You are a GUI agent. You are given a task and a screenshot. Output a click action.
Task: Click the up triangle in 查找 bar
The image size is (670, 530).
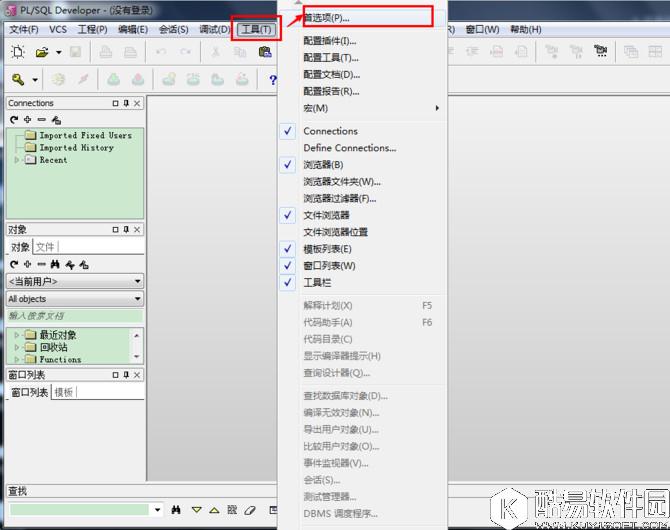pyautogui.click(x=214, y=509)
